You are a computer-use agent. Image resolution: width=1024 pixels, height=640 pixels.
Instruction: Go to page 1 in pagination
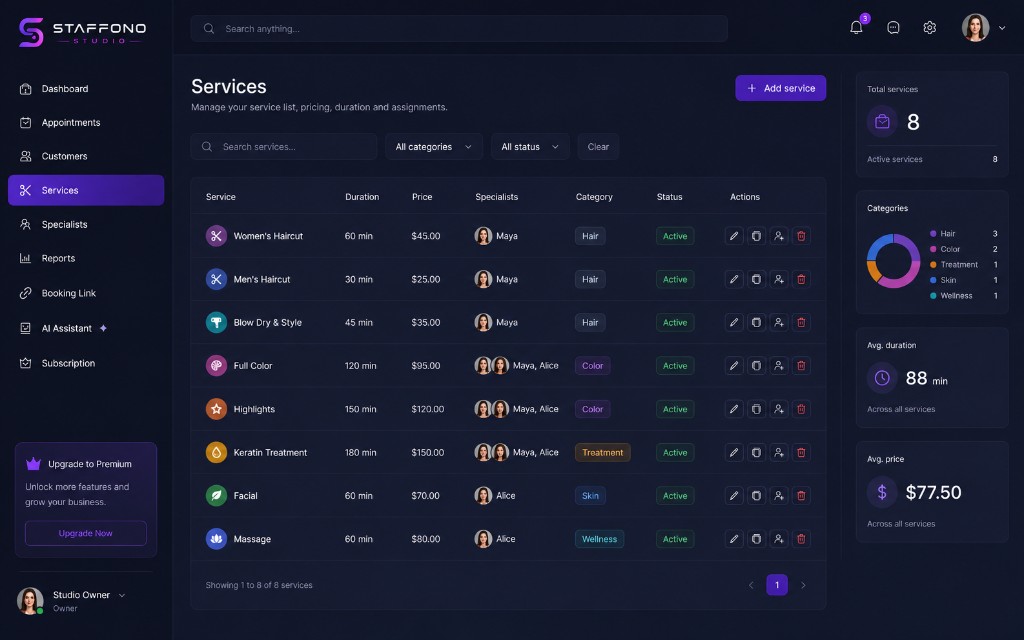click(776, 585)
